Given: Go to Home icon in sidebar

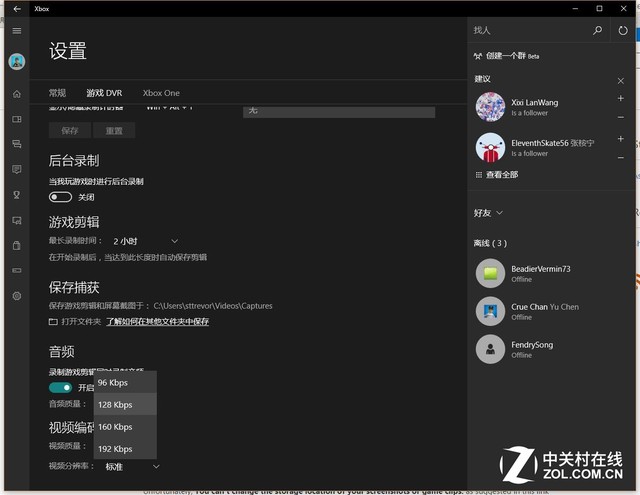Looking at the screenshot, I should [17, 94].
